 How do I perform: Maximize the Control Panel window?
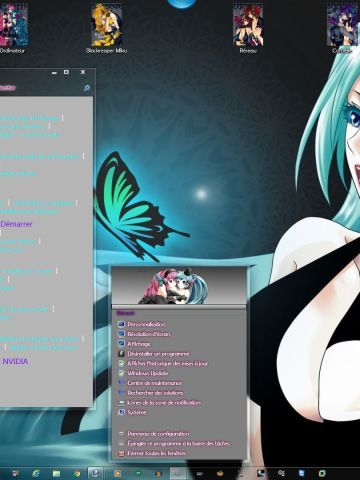pos(66,72)
